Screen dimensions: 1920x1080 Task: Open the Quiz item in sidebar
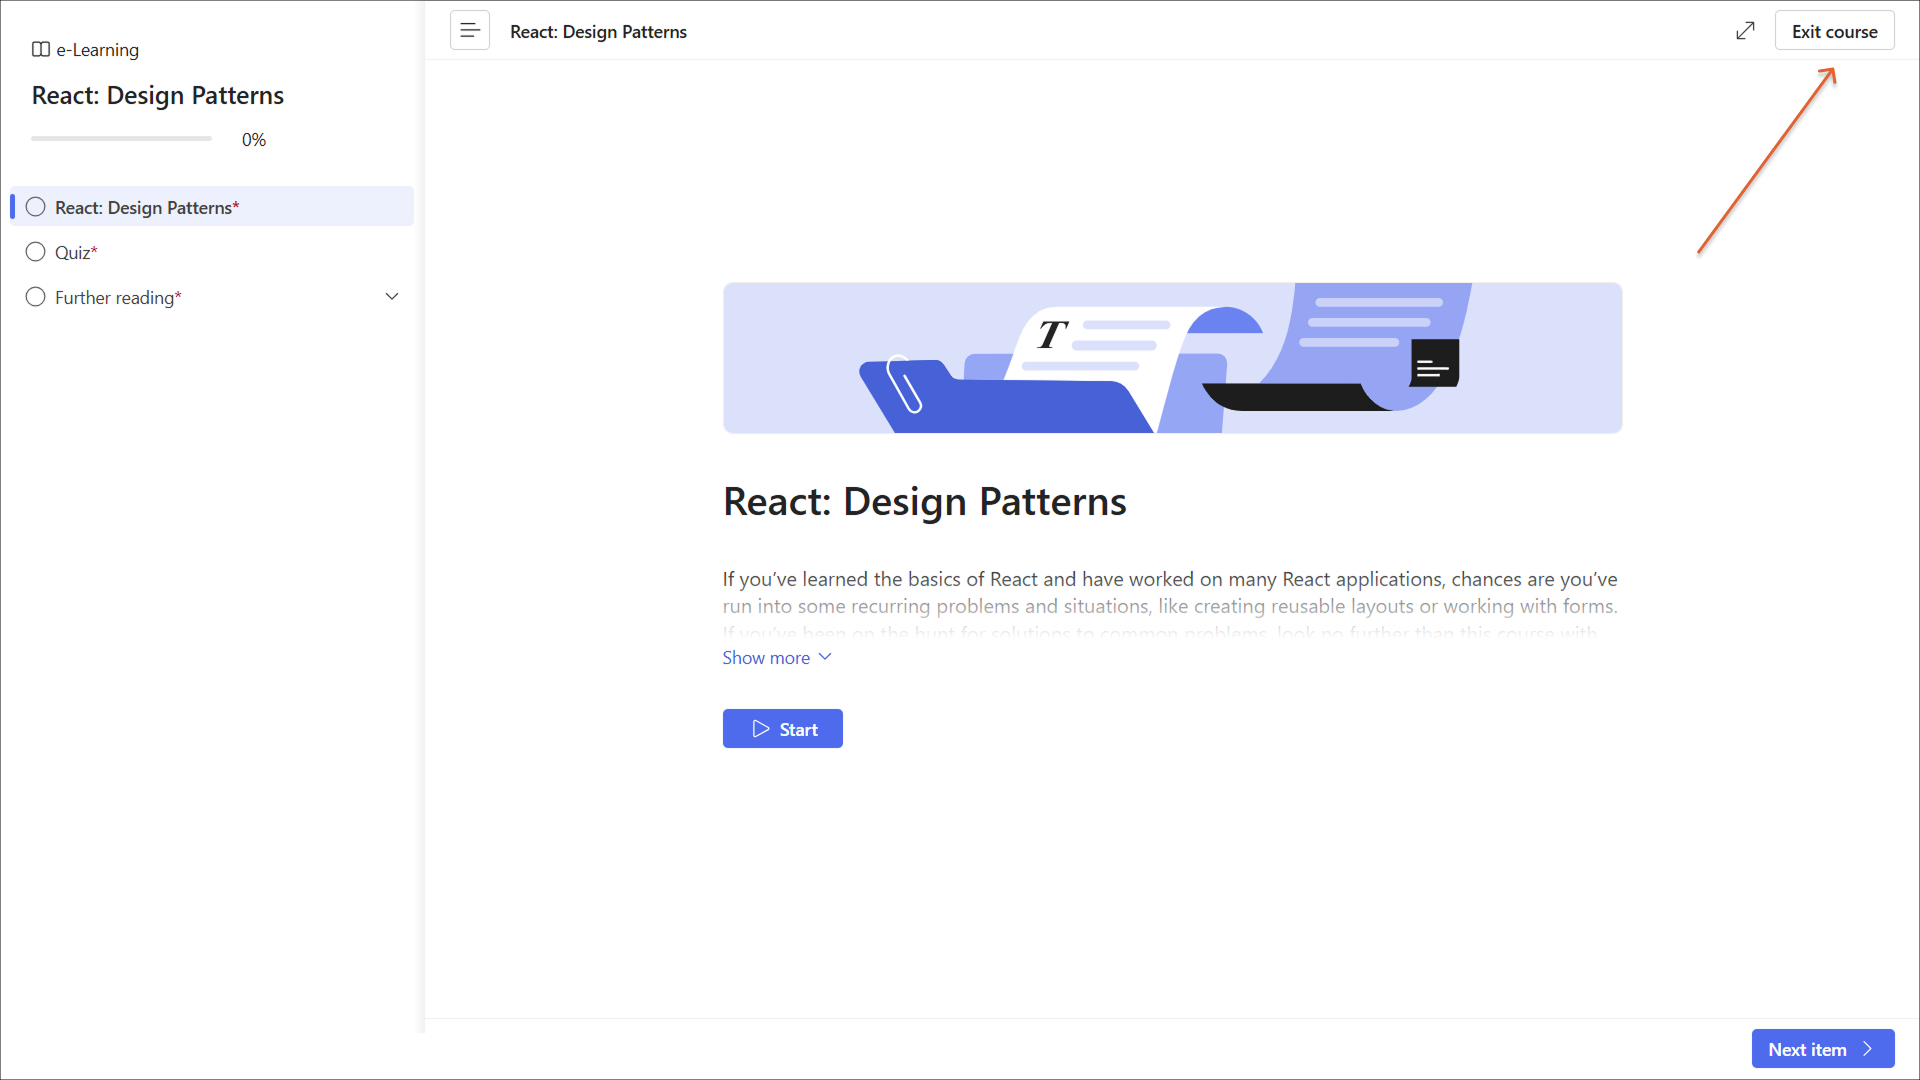[x=75, y=252]
